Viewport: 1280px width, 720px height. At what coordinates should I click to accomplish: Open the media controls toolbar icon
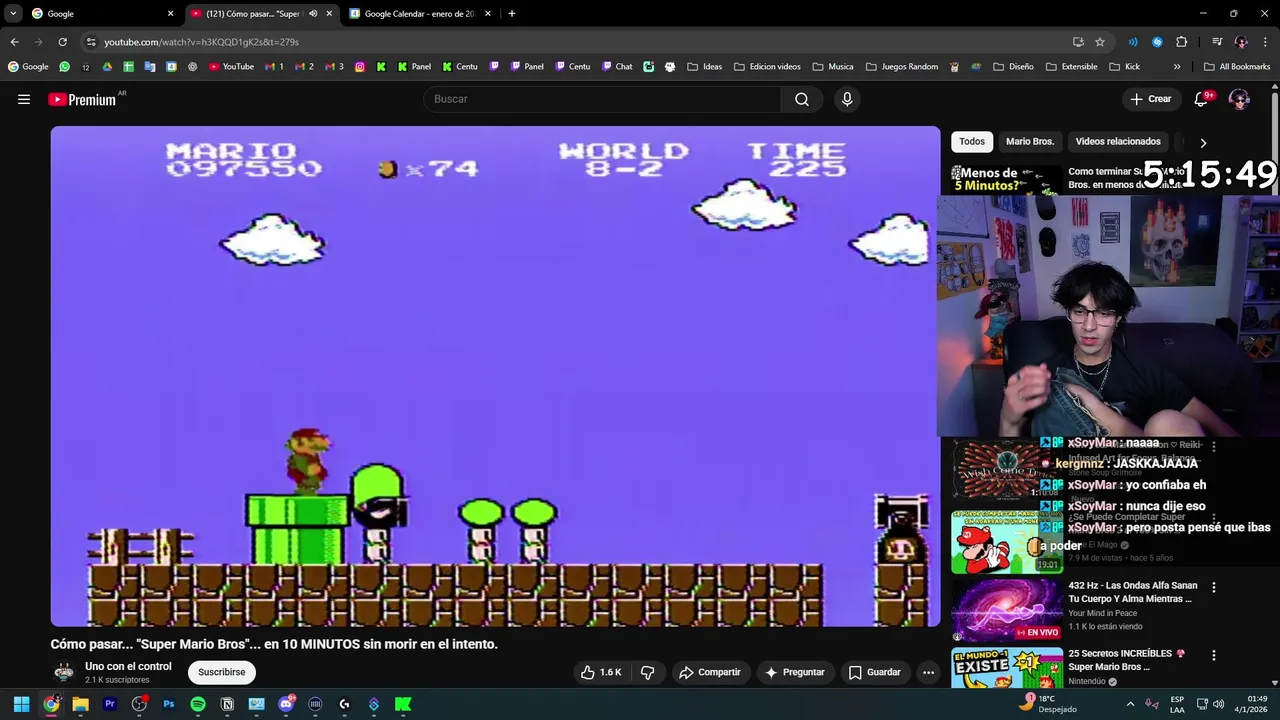click(1217, 42)
